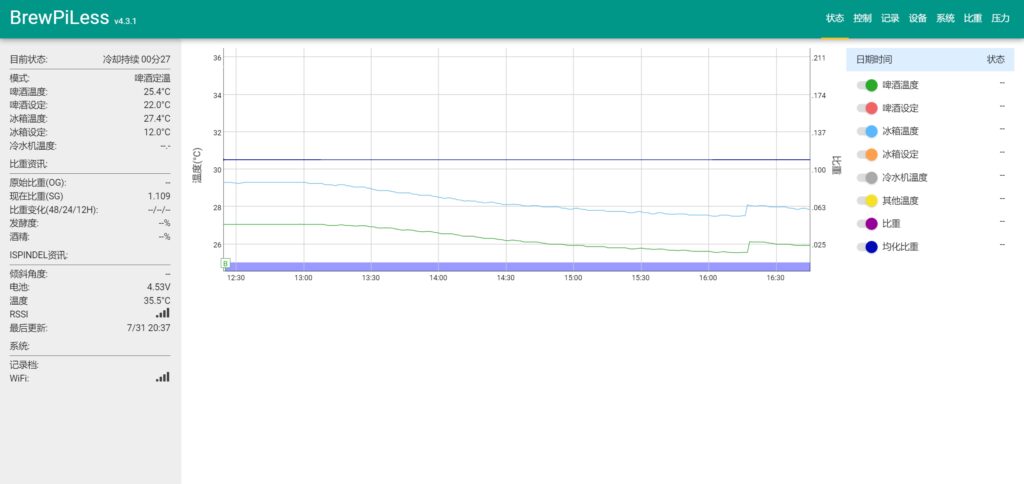Open the 系统 settings tab
Viewport: 1024px width, 484px height.
coord(945,19)
